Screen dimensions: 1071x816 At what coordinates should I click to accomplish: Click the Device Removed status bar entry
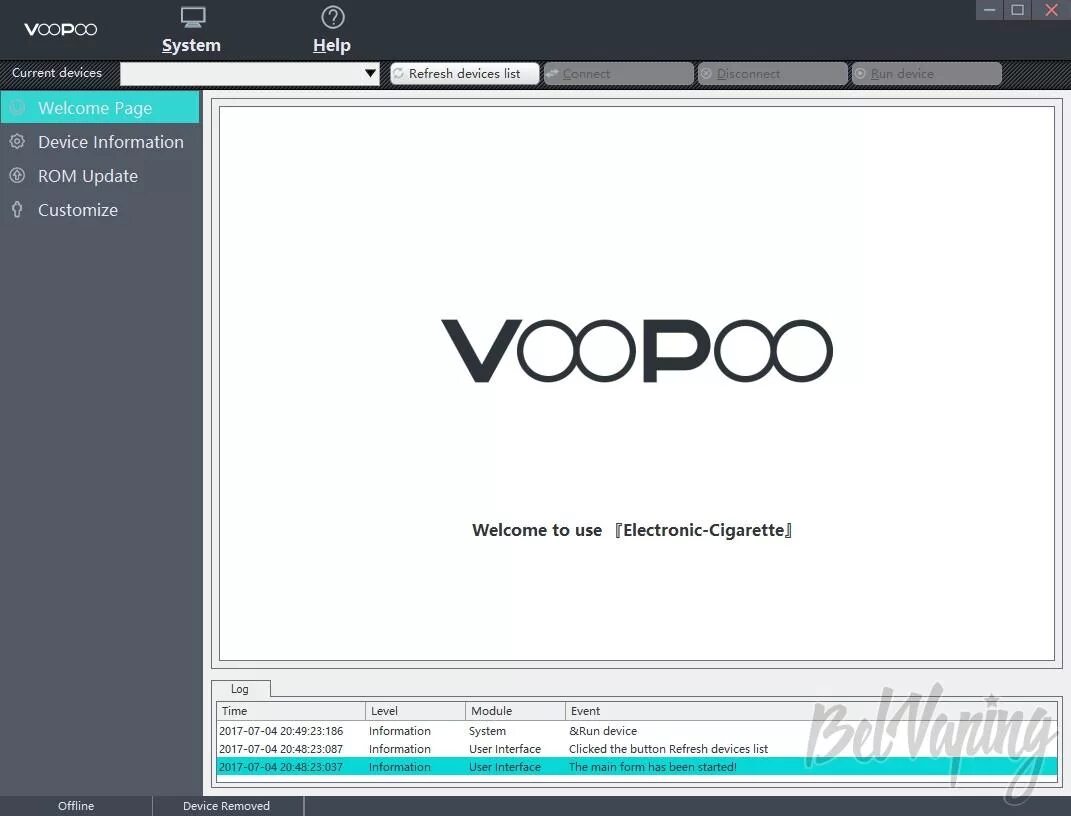(227, 806)
